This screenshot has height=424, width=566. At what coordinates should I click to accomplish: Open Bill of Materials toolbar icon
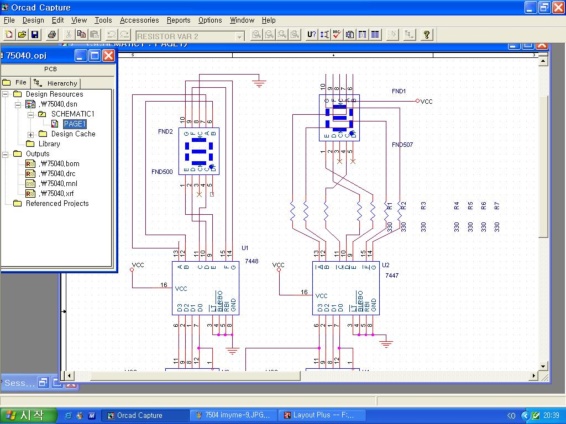(375, 35)
